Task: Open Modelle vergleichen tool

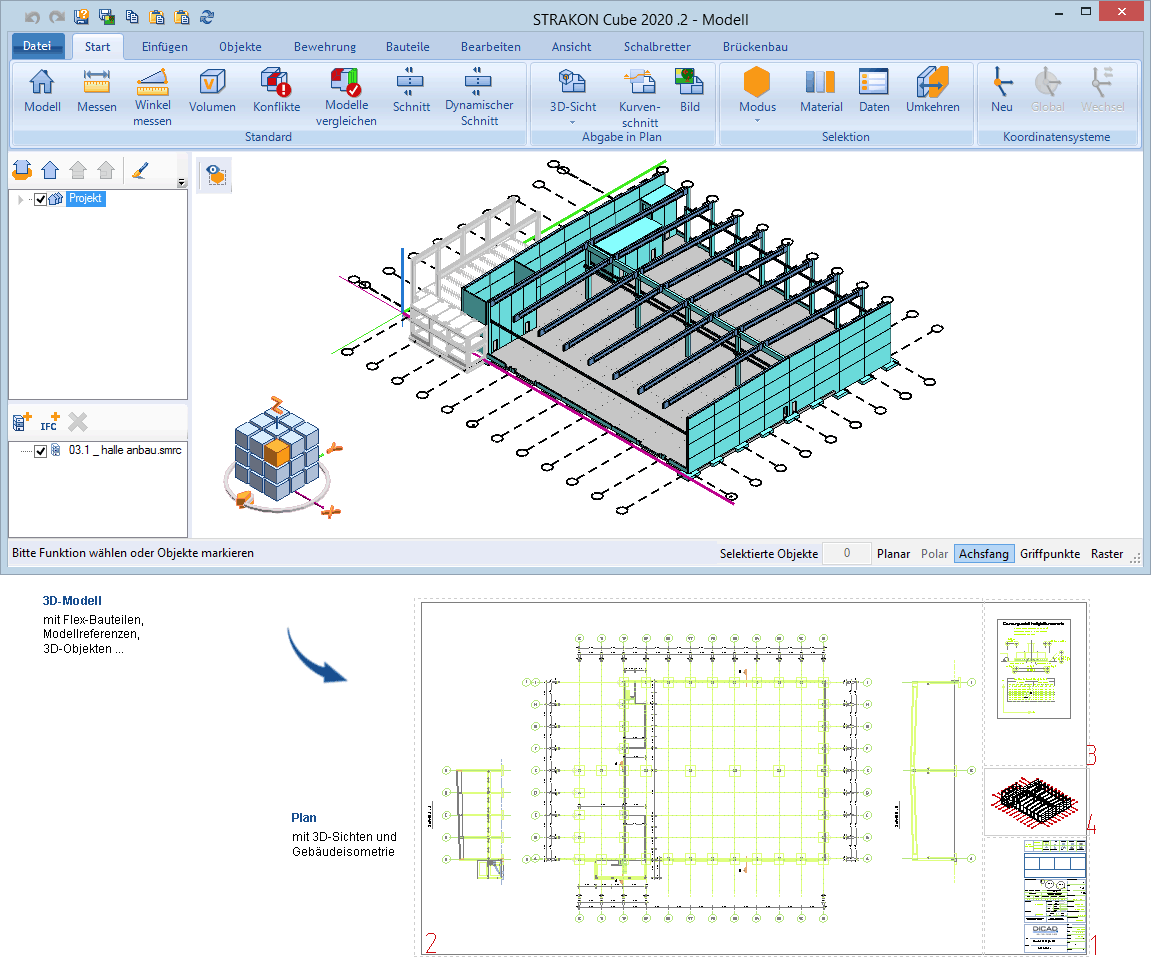Action: [346, 97]
